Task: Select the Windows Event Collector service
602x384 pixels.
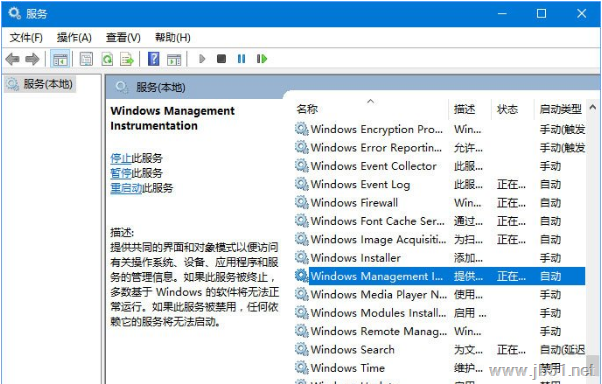Action: point(440,166)
